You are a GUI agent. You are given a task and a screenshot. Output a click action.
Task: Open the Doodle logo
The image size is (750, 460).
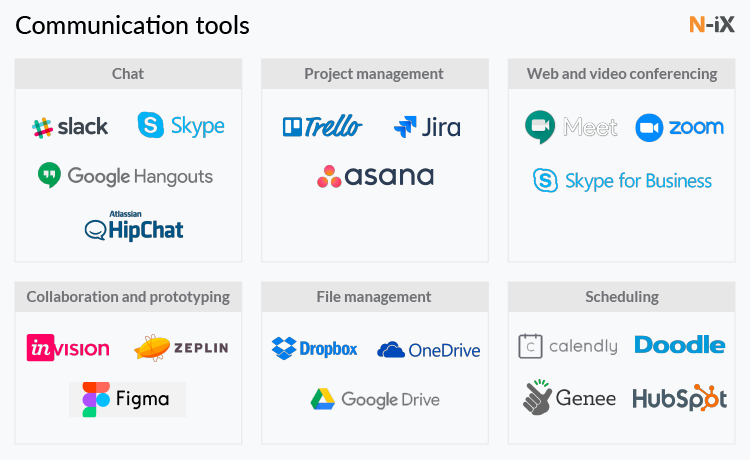680,345
